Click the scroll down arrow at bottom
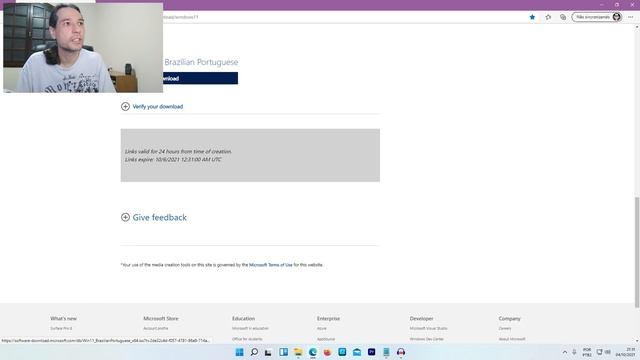This screenshot has height=360, width=640. 637,341
